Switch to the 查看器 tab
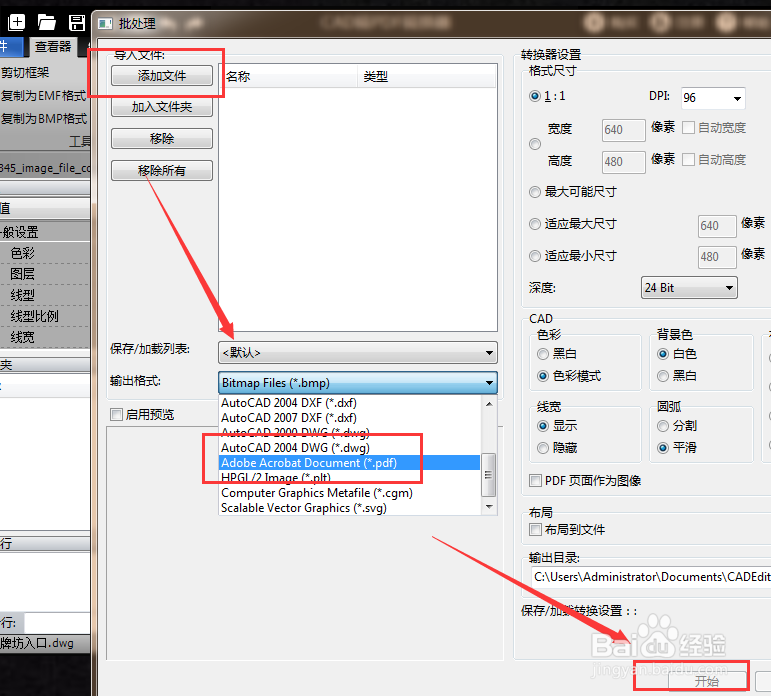This screenshot has height=696, width=771. pyautogui.click(x=53, y=47)
